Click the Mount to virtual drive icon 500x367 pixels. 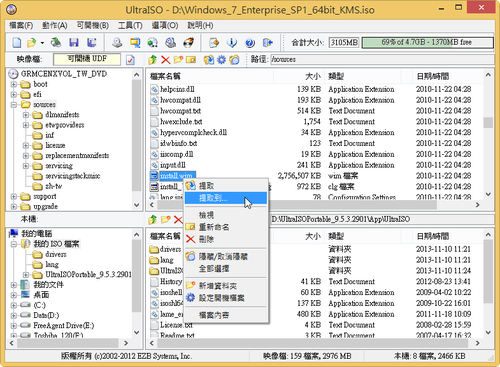pos(171,42)
